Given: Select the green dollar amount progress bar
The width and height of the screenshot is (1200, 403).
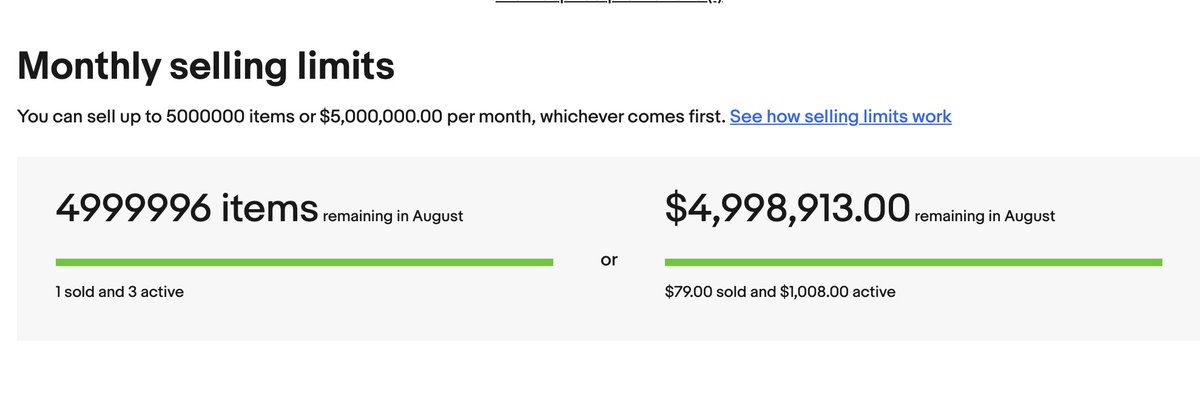Looking at the screenshot, I should coord(913,262).
